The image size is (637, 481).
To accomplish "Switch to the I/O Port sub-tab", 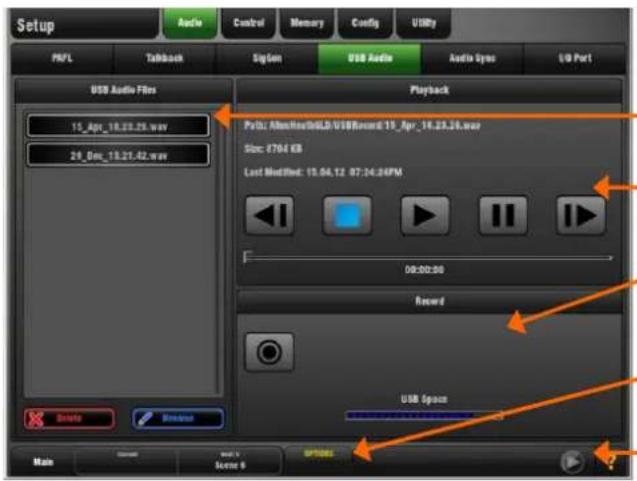I will pyautogui.click(x=574, y=58).
